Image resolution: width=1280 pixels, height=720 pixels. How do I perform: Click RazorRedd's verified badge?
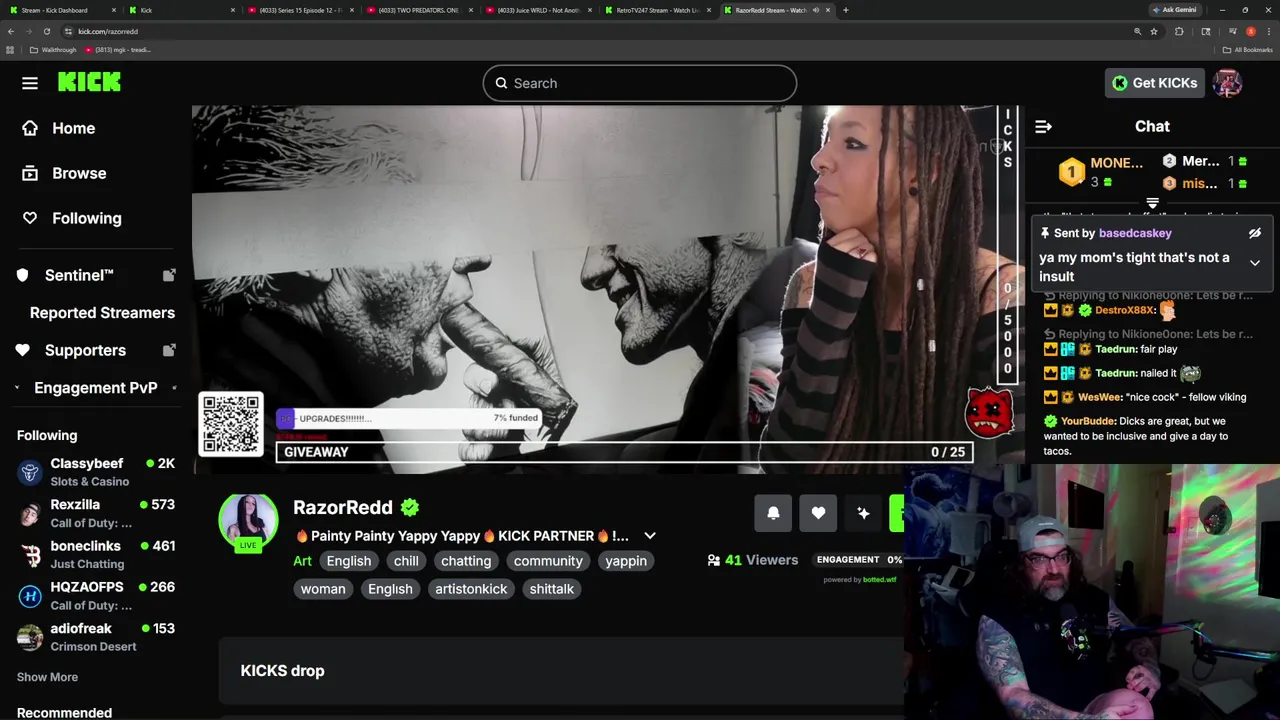[410, 507]
